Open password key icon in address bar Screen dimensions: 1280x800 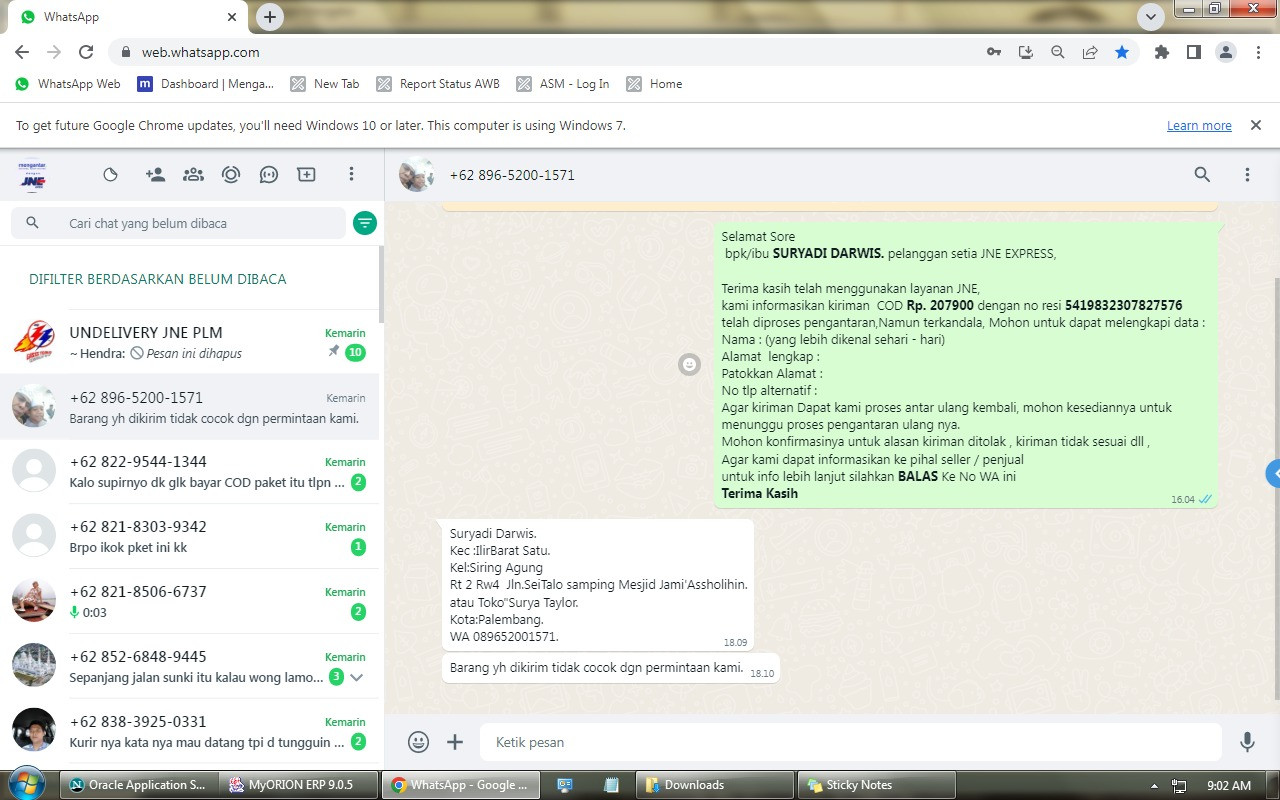(994, 52)
